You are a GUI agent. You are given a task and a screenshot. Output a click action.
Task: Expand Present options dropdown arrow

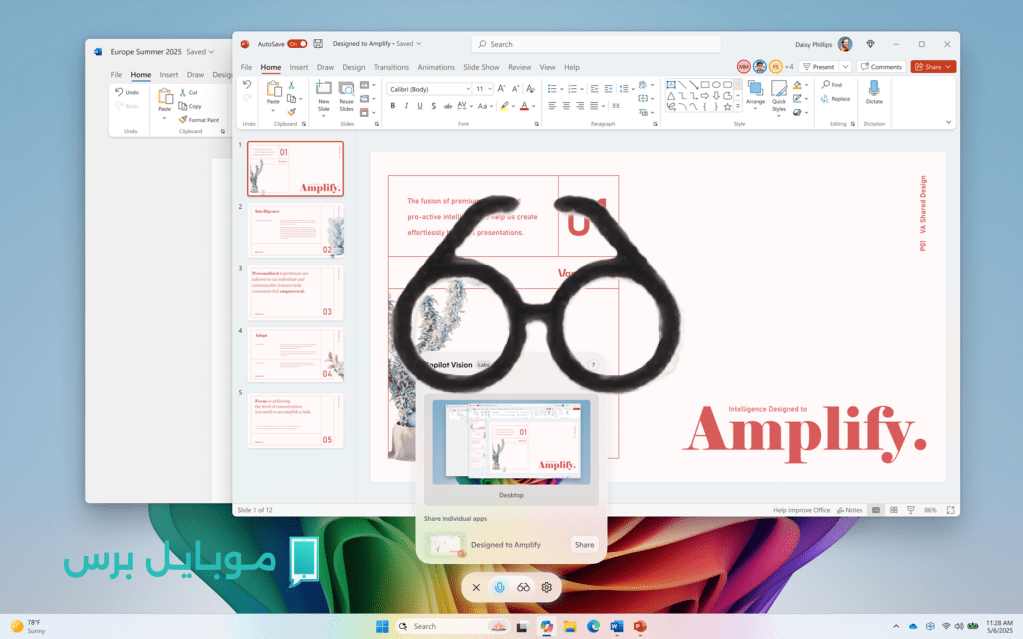(x=846, y=67)
